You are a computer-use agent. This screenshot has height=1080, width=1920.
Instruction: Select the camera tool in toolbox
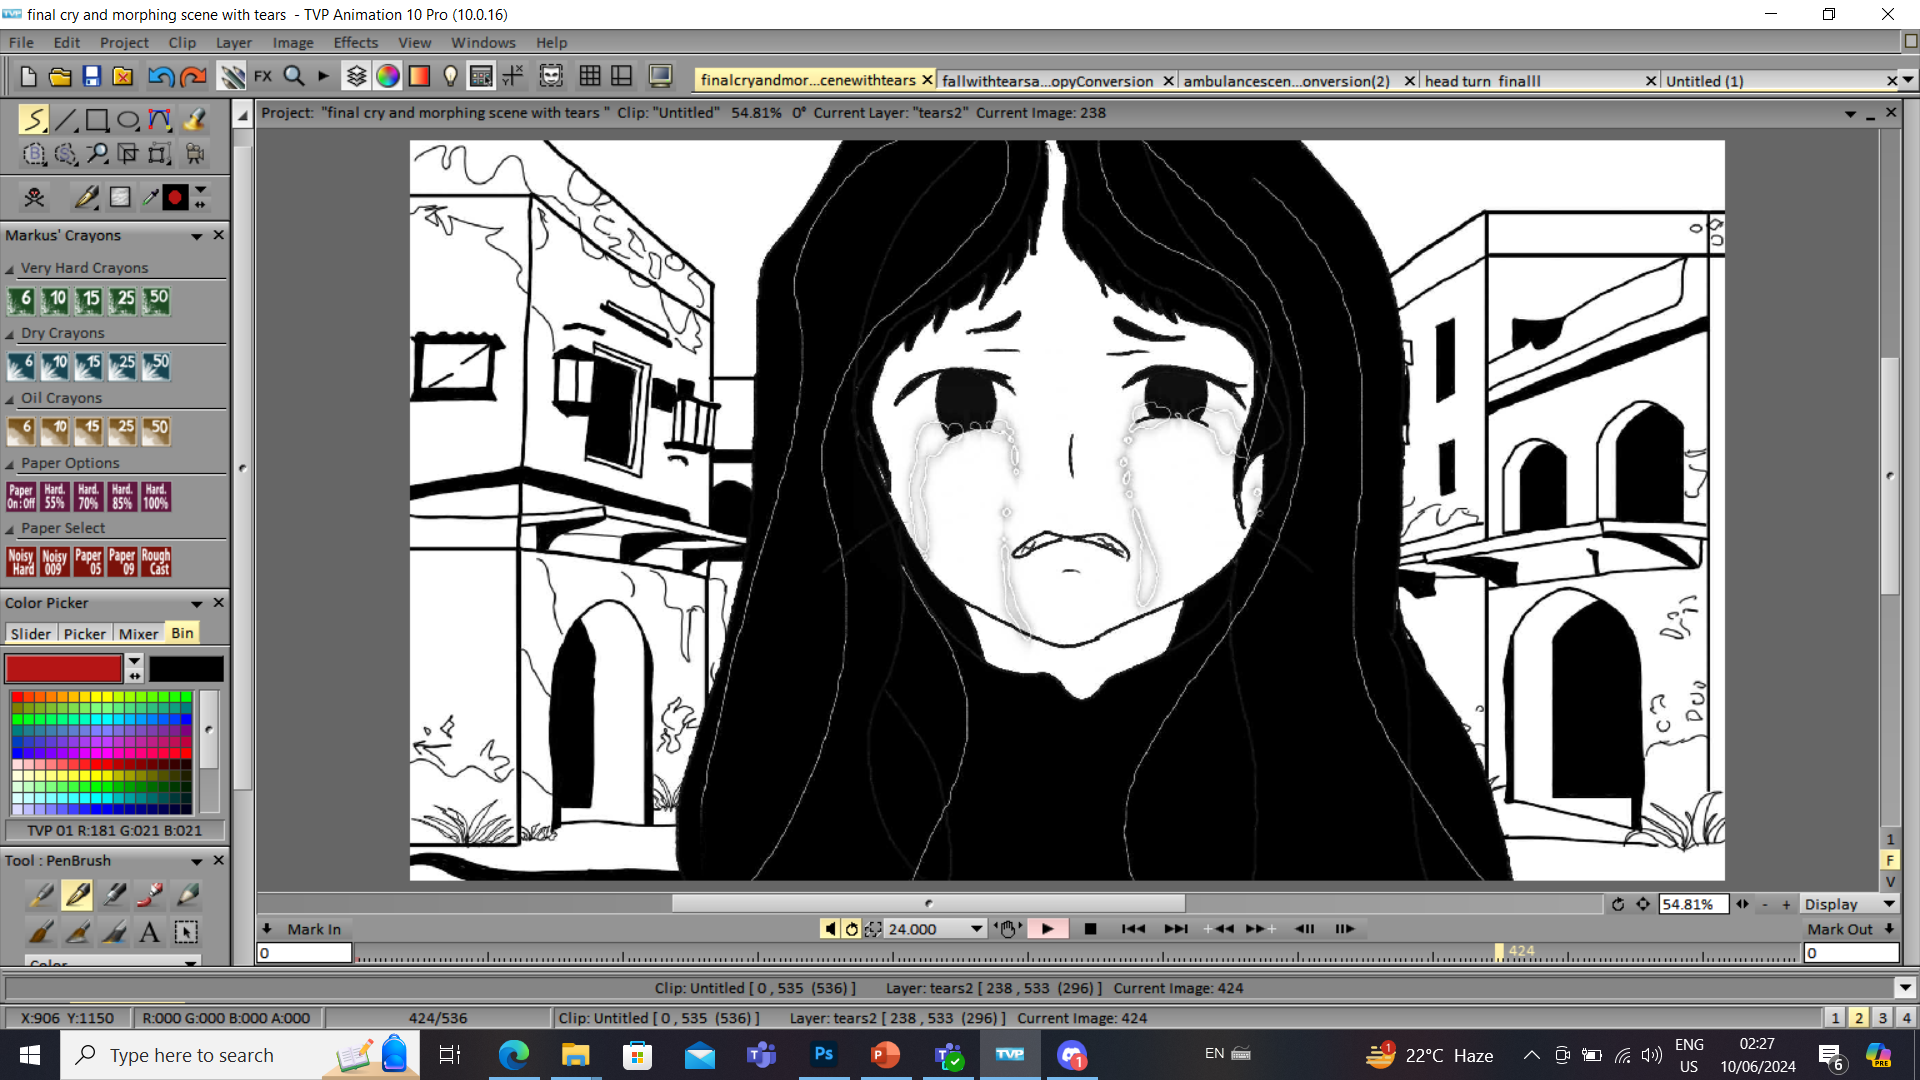point(195,154)
